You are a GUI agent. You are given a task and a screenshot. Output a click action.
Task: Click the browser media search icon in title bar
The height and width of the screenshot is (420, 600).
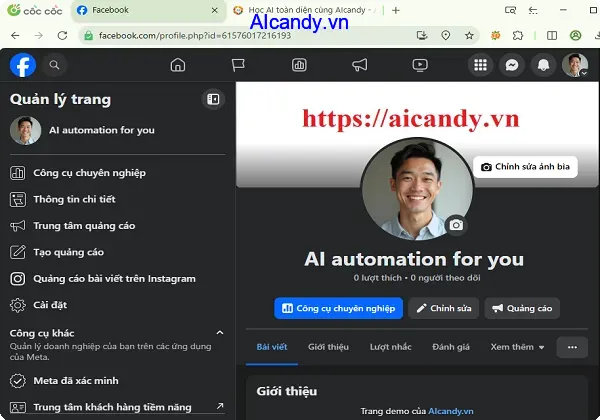click(x=510, y=10)
